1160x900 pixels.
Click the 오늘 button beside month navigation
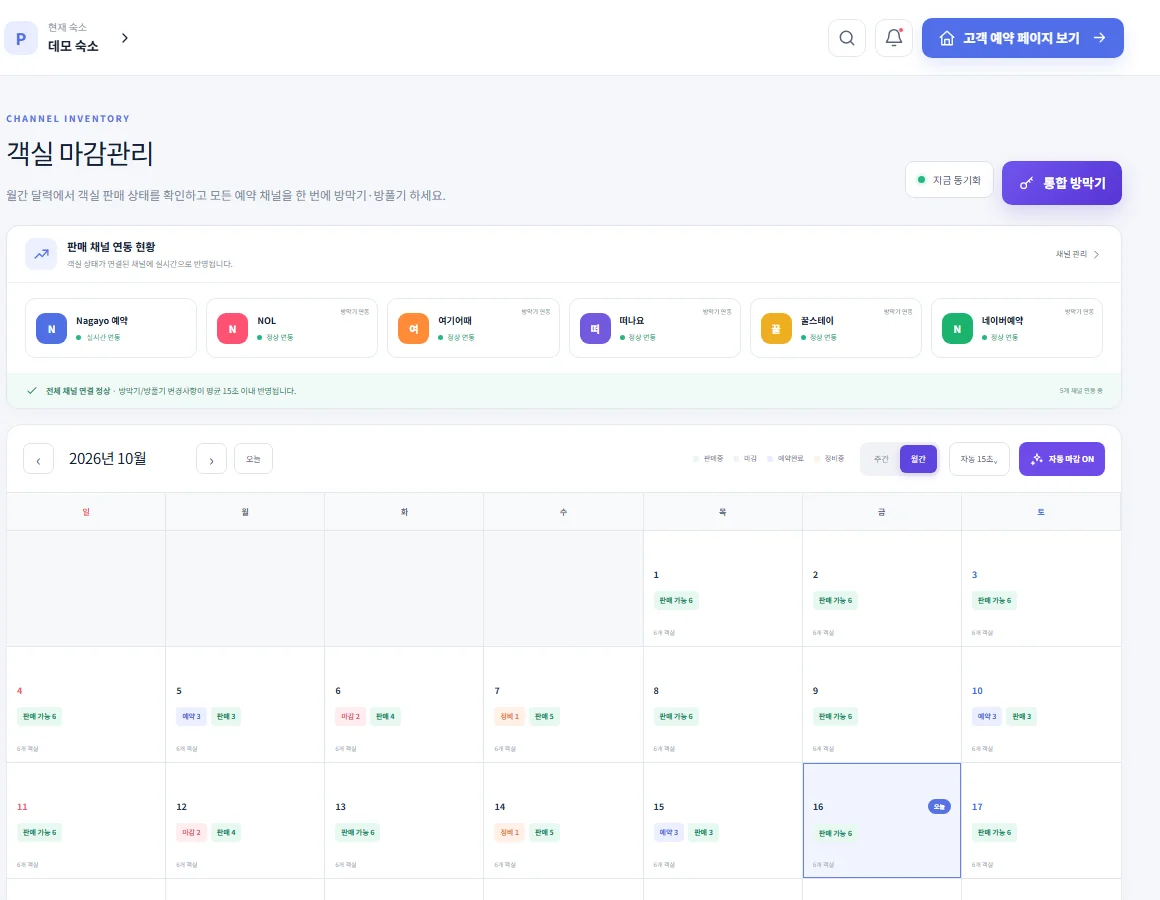tap(253, 459)
